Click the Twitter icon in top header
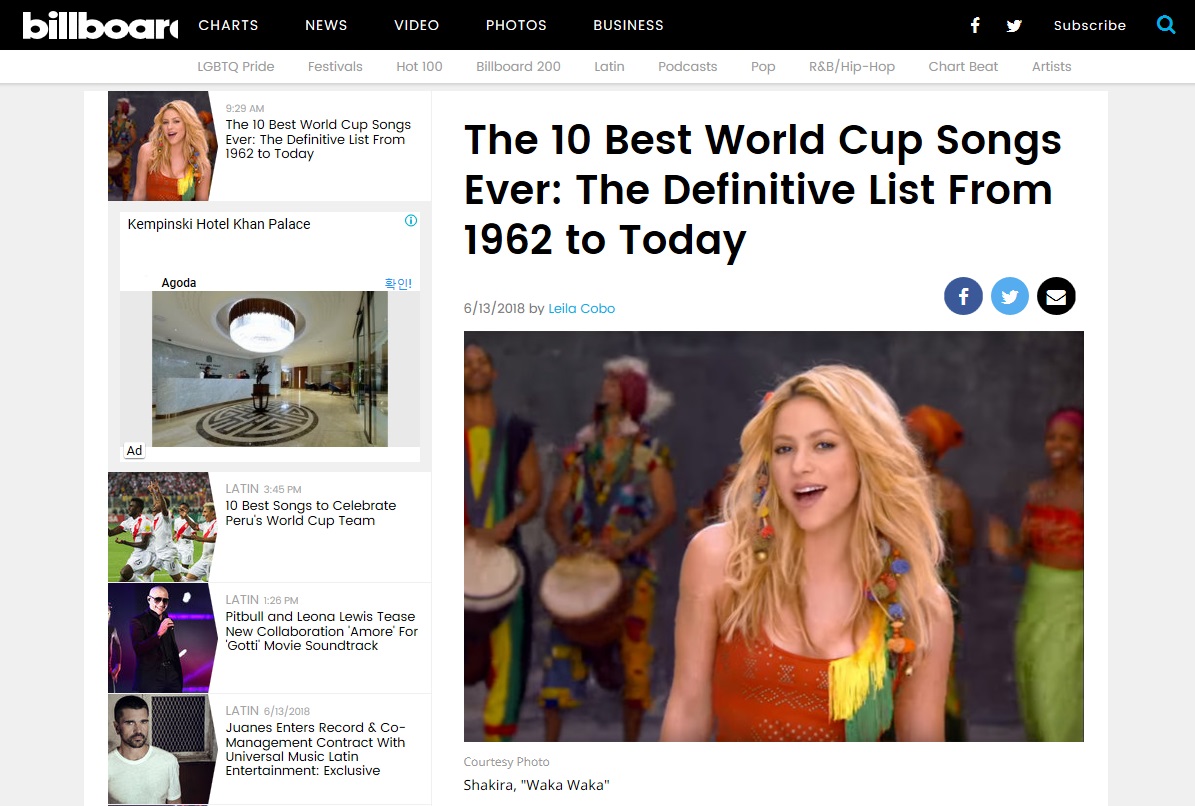The image size is (1195, 806). [1014, 26]
